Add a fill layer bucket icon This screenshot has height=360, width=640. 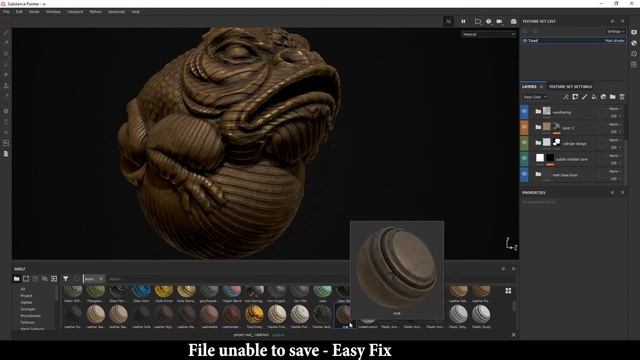[594, 97]
